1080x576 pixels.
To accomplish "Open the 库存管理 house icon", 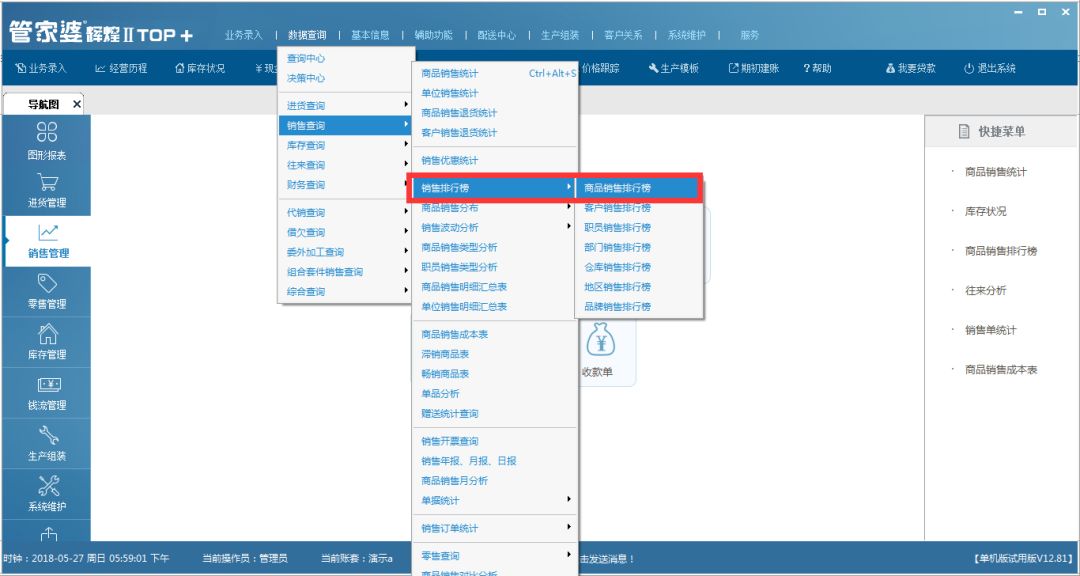I will pos(46,340).
